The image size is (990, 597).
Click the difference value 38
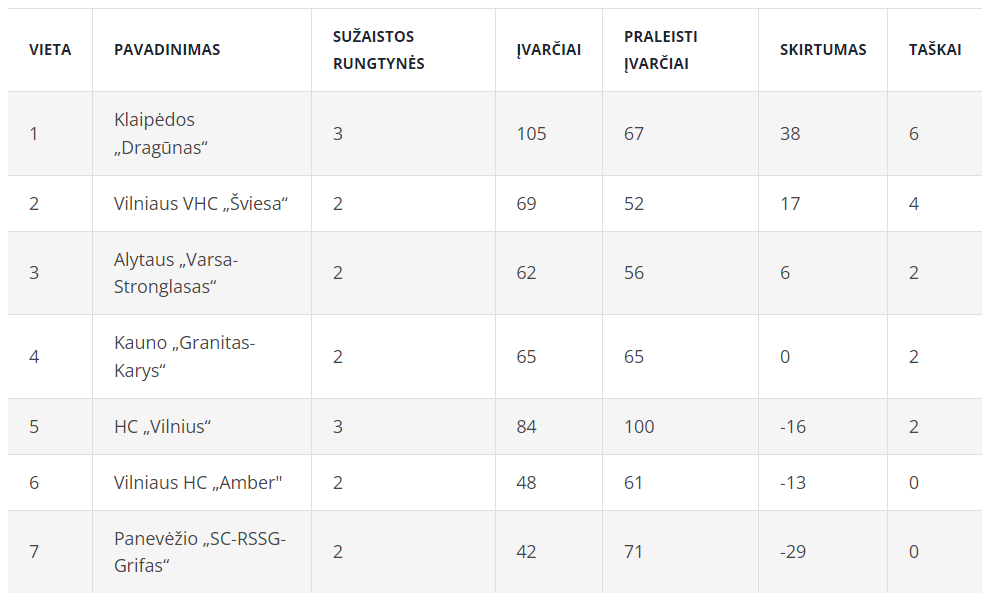[x=790, y=134]
